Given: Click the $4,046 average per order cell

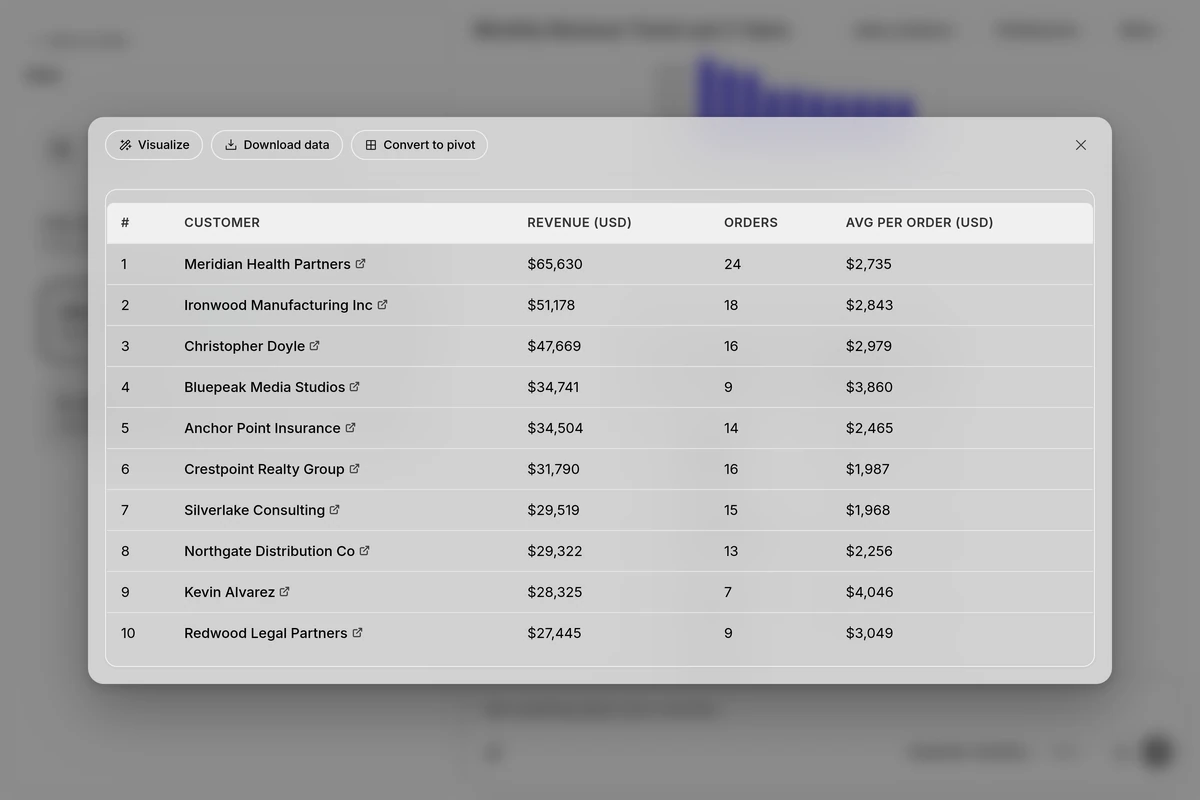Looking at the screenshot, I should tap(870, 592).
